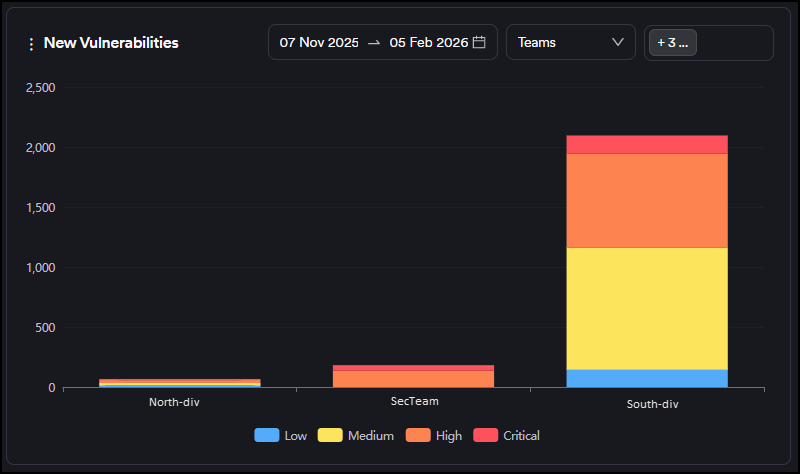The height and width of the screenshot is (474, 800).
Task: Select the start date 07 Nov 2025
Action: pyautogui.click(x=319, y=43)
